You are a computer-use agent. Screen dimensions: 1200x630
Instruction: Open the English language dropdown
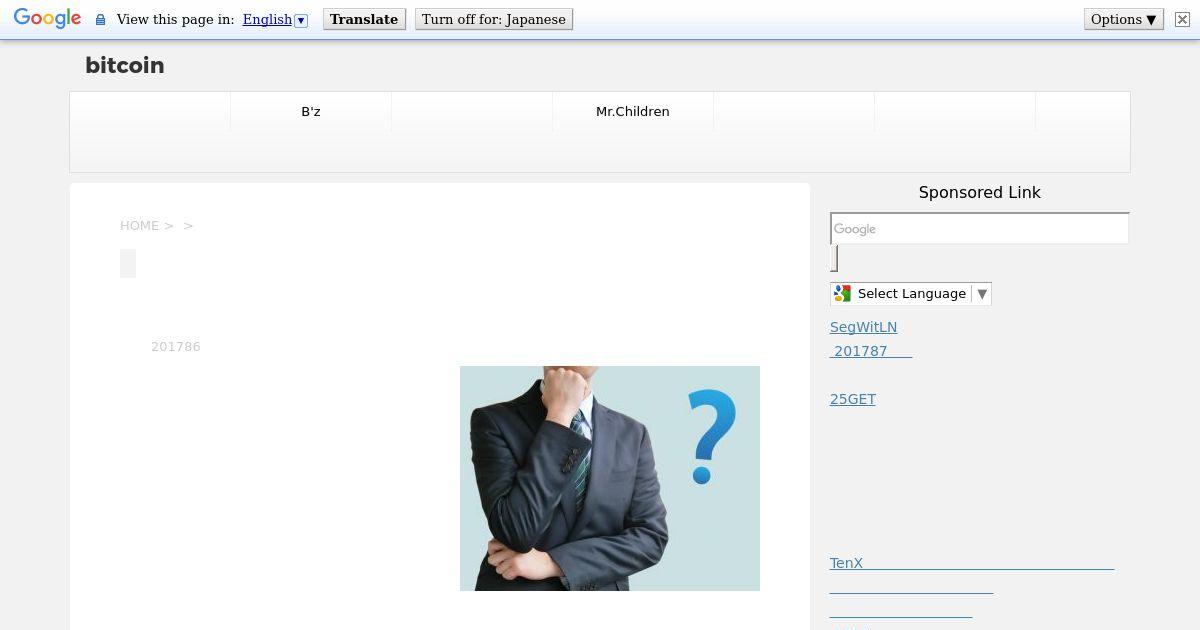pyautogui.click(x=275, y=20)
